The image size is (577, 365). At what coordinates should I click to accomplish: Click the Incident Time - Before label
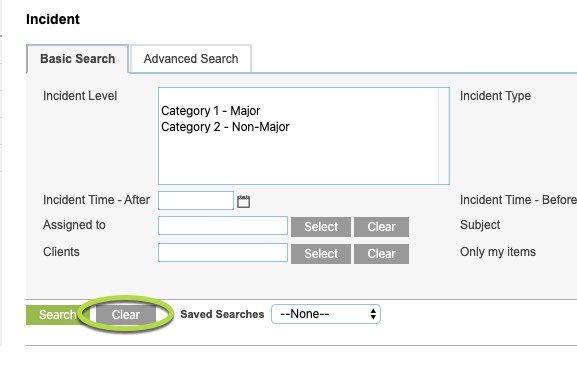click(518, 200)
